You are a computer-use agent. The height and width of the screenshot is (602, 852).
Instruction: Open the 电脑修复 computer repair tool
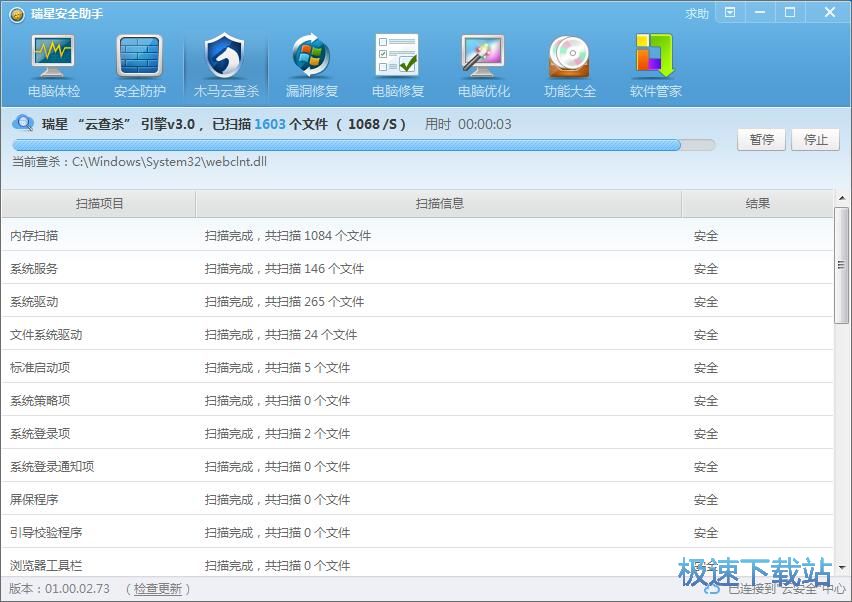click(397, 63)
